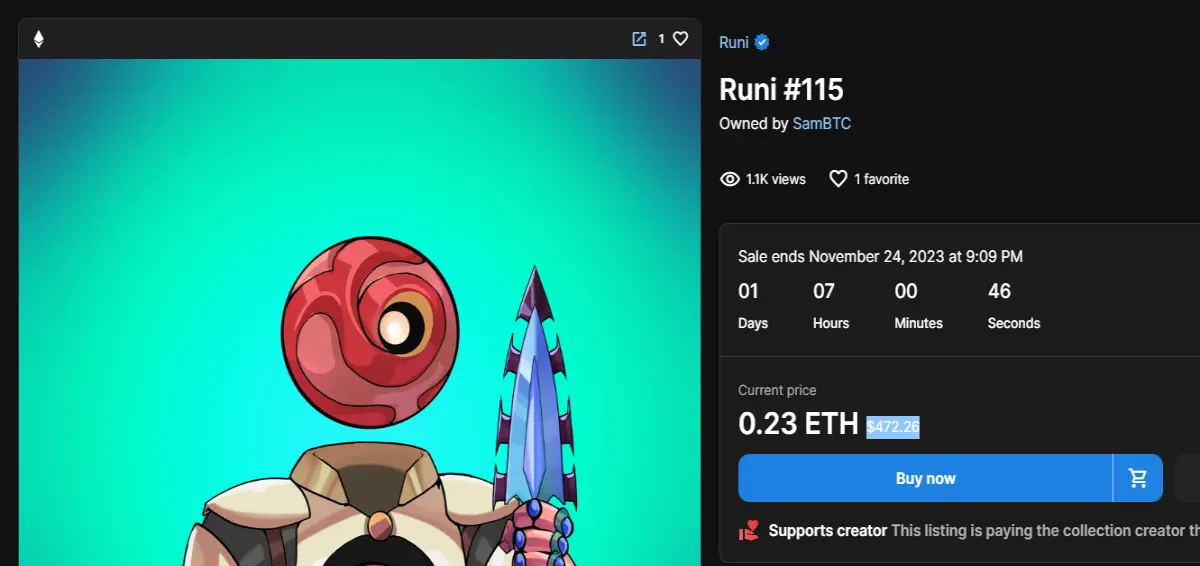The width and height of the screenshot is (1200, 566).
Task: Favorite the NFT with the heart icon
Action: click(680, 39)
